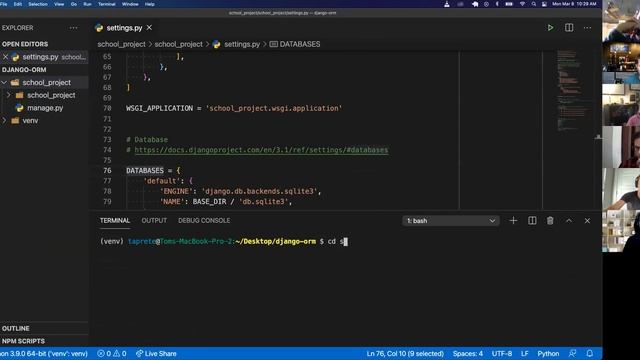The image size is (640, 360).
Task: Show errors and warnings count
Action: click(x=112, y=353)
